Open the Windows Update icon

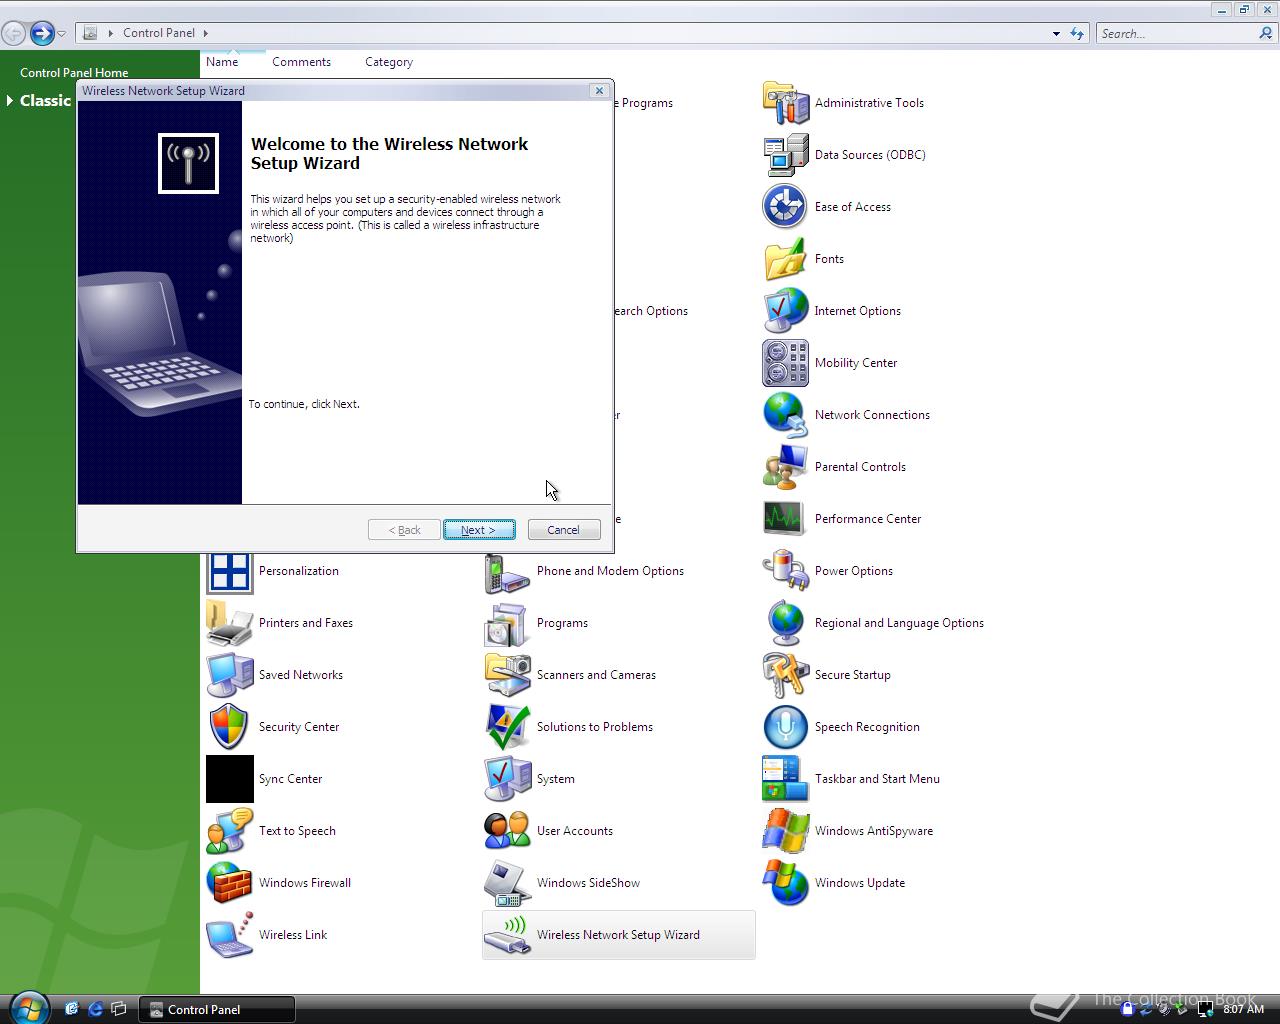(785, 883)
